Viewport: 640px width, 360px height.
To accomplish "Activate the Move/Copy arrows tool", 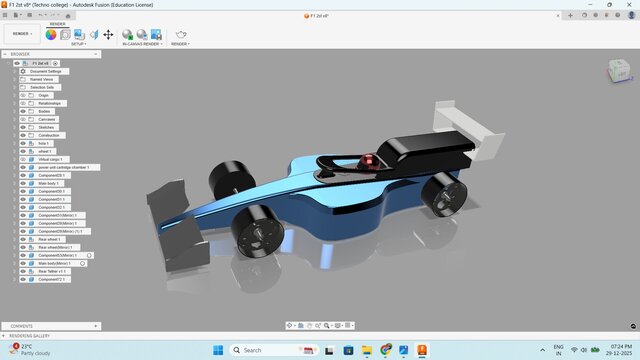I will [x=108, y=35].
